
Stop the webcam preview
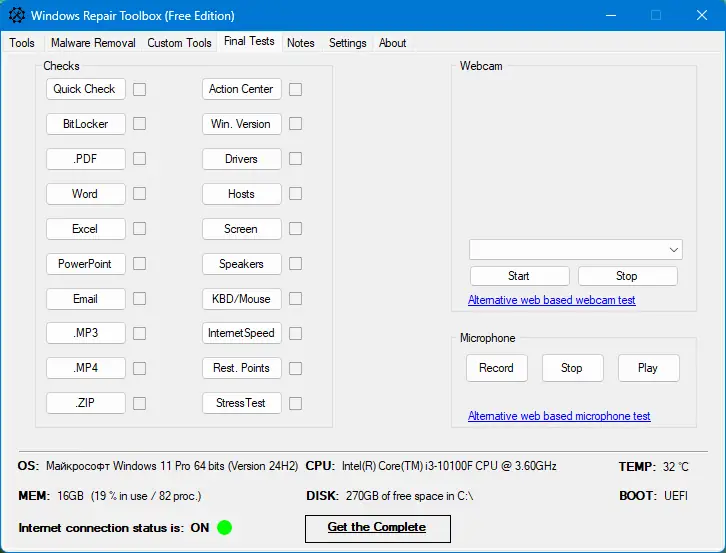click(627, 276)
